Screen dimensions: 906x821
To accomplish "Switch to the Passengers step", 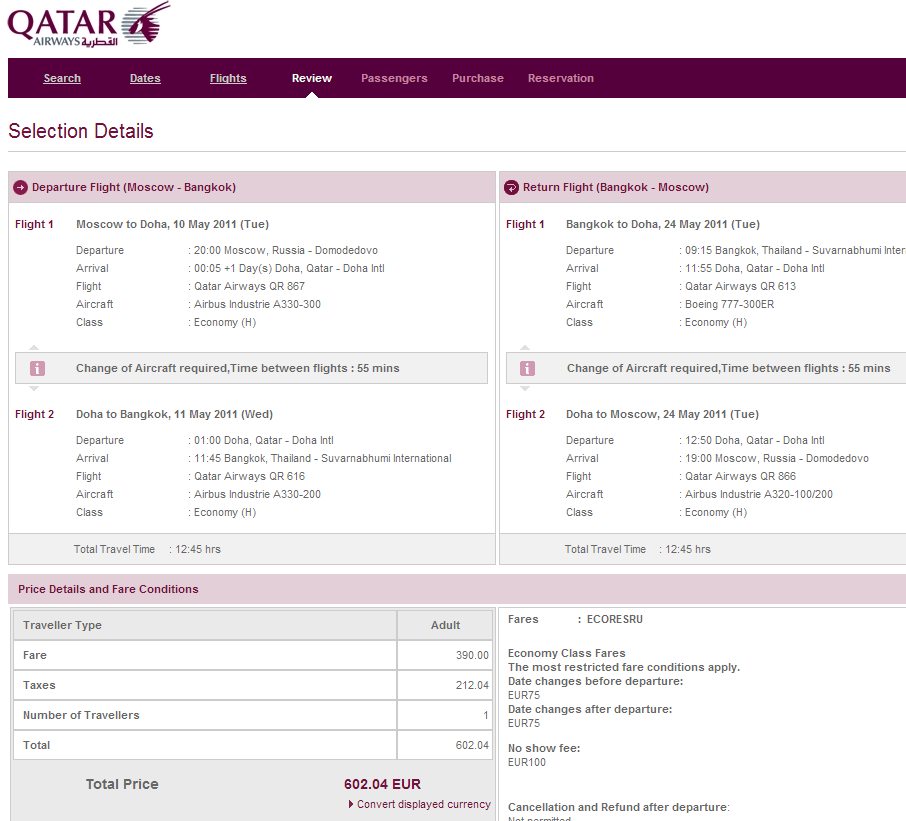I will pyautogui.click(x=394, y=78).
